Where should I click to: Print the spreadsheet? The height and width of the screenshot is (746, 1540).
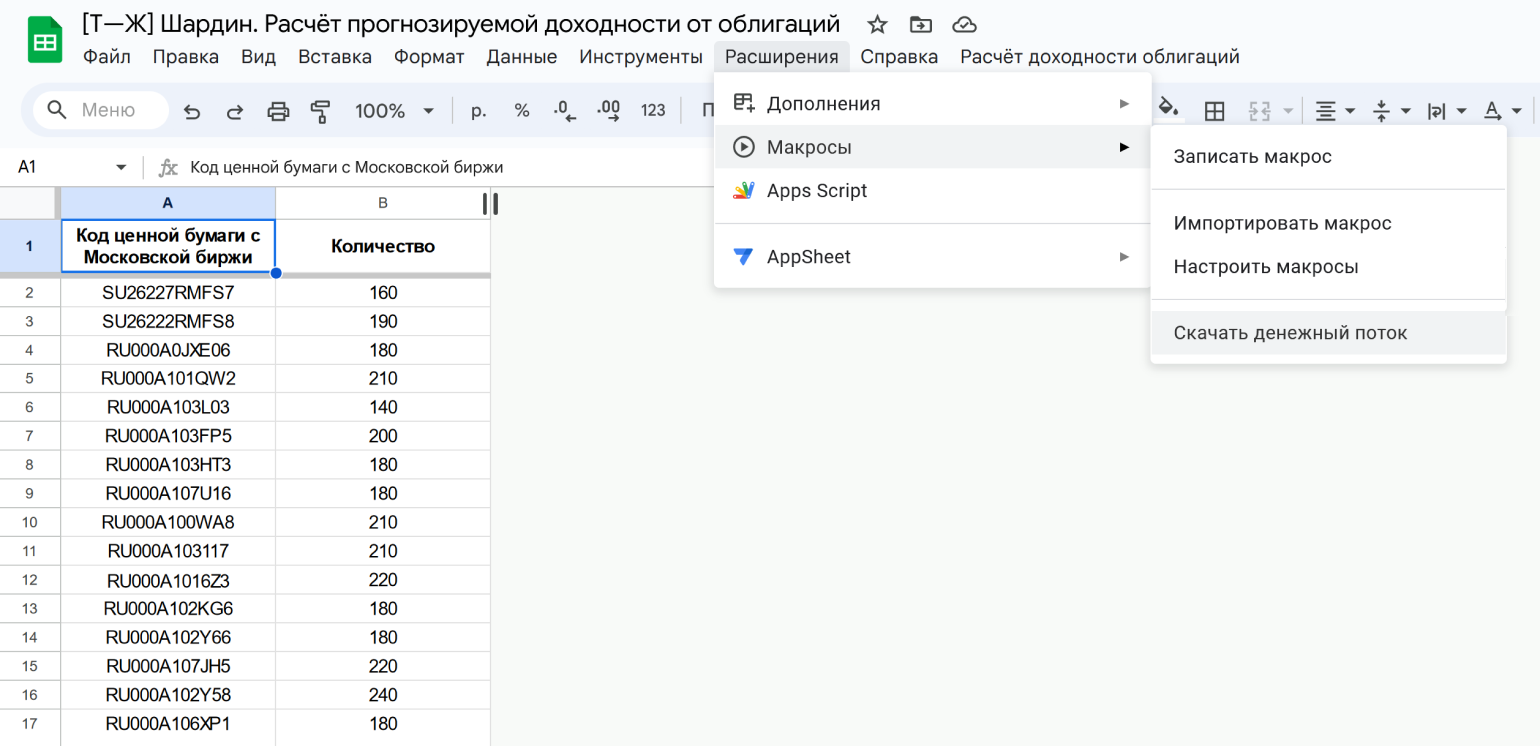pos(278,111)
